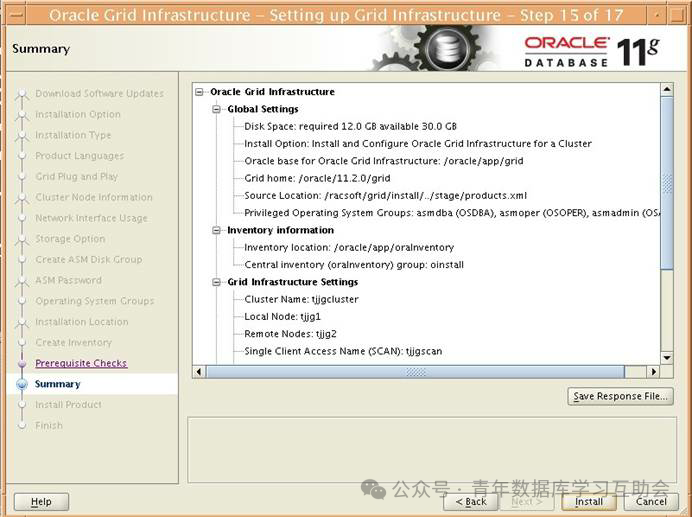Click Save Response File button

(620, 396)
